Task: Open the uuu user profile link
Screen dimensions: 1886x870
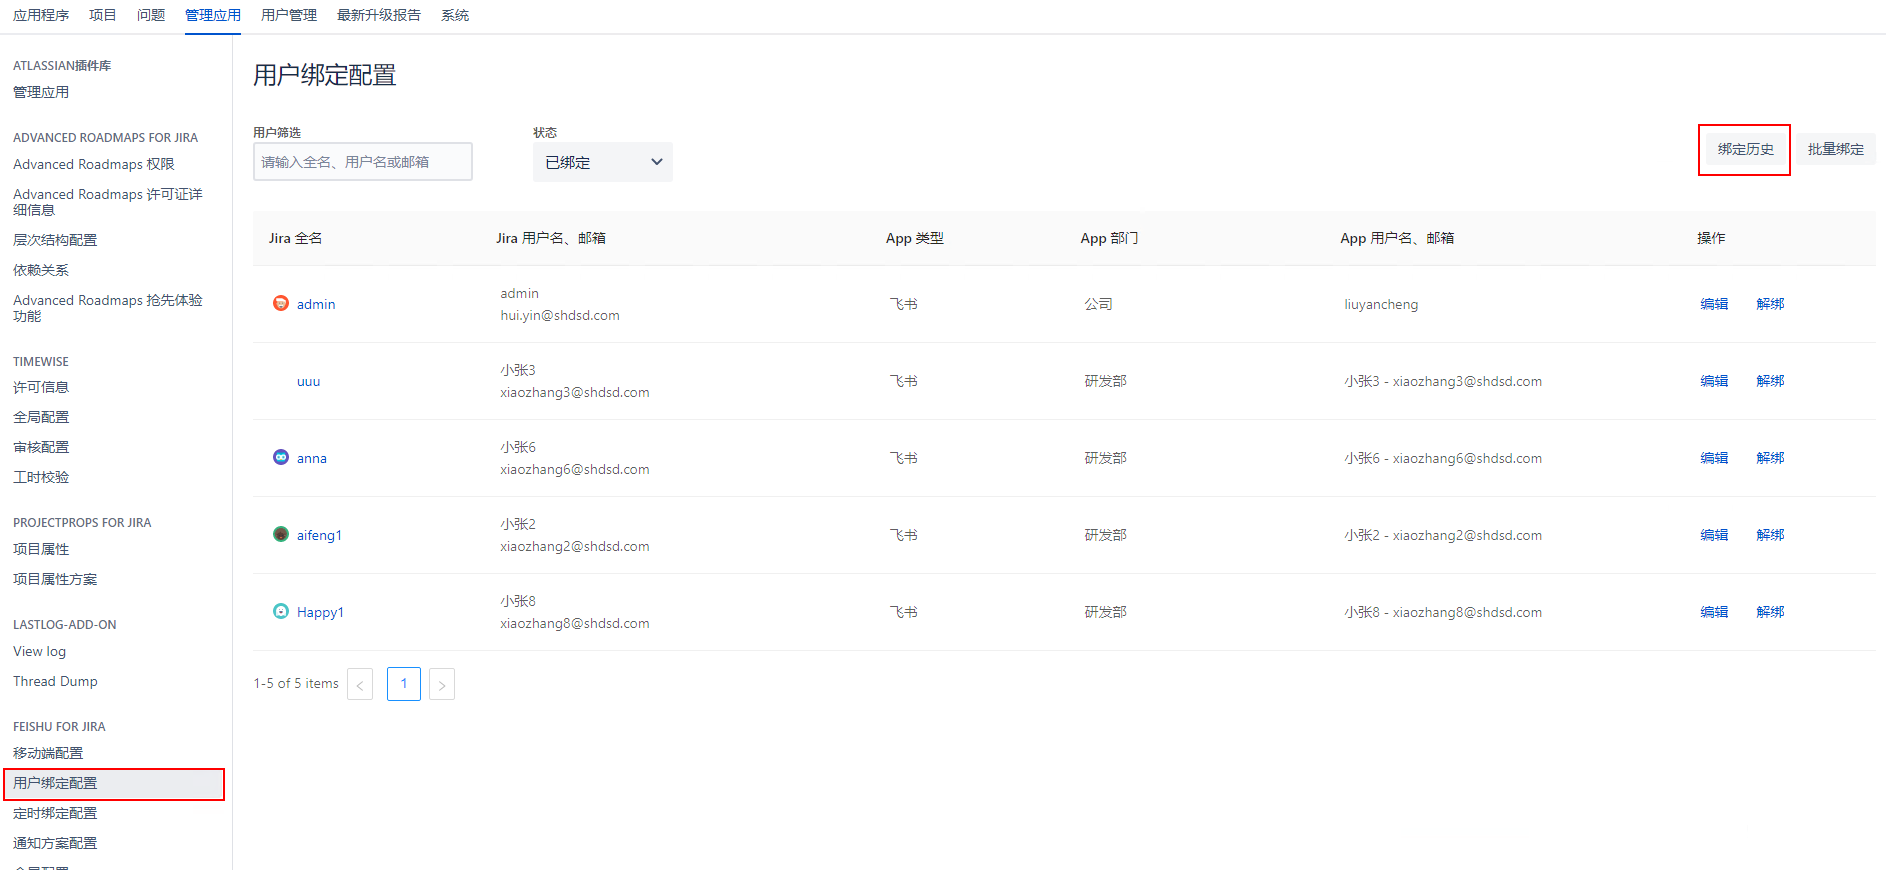Action: pyautogui.click(x=308, y=381)
